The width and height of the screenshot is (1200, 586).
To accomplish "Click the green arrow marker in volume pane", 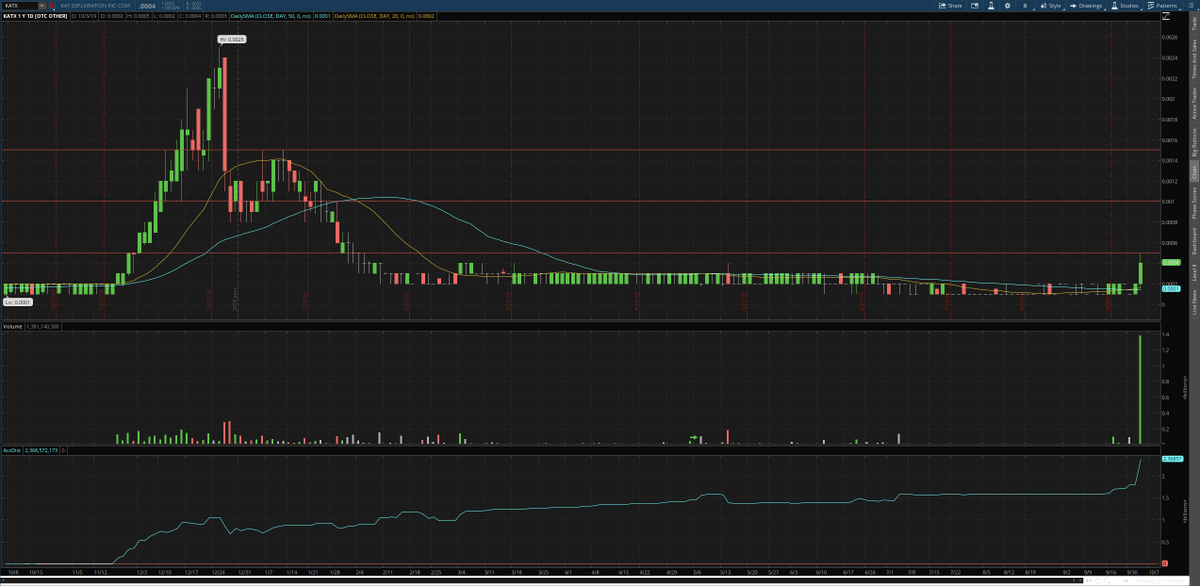I will [x=693, y=437].
